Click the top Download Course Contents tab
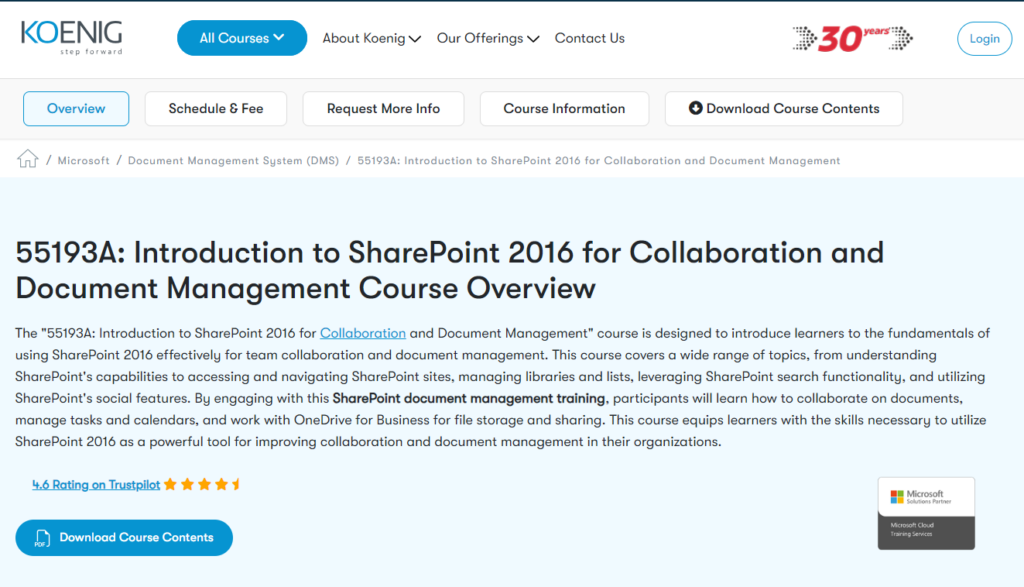The height and width of the screenshot is (587, 1024). click(784, 108)
